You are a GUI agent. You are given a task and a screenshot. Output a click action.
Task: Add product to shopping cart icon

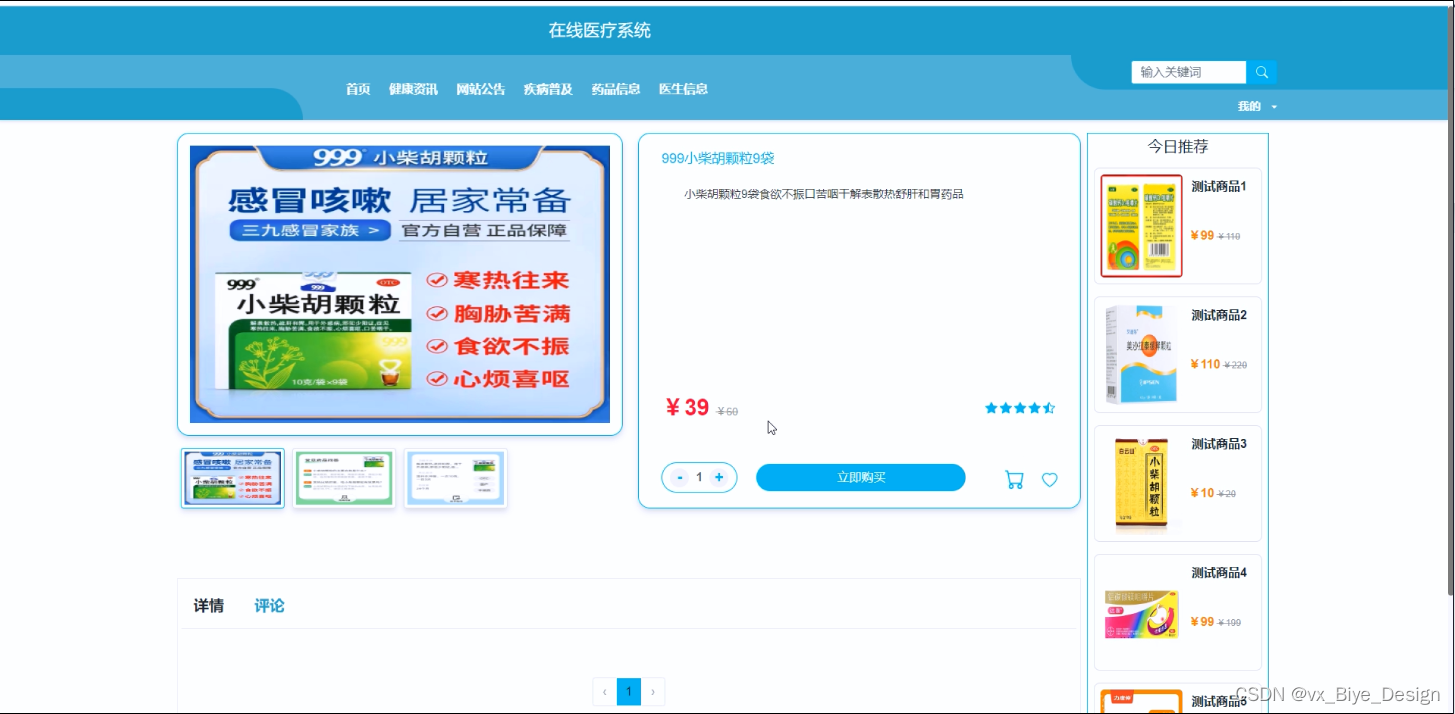(1014, 480)
